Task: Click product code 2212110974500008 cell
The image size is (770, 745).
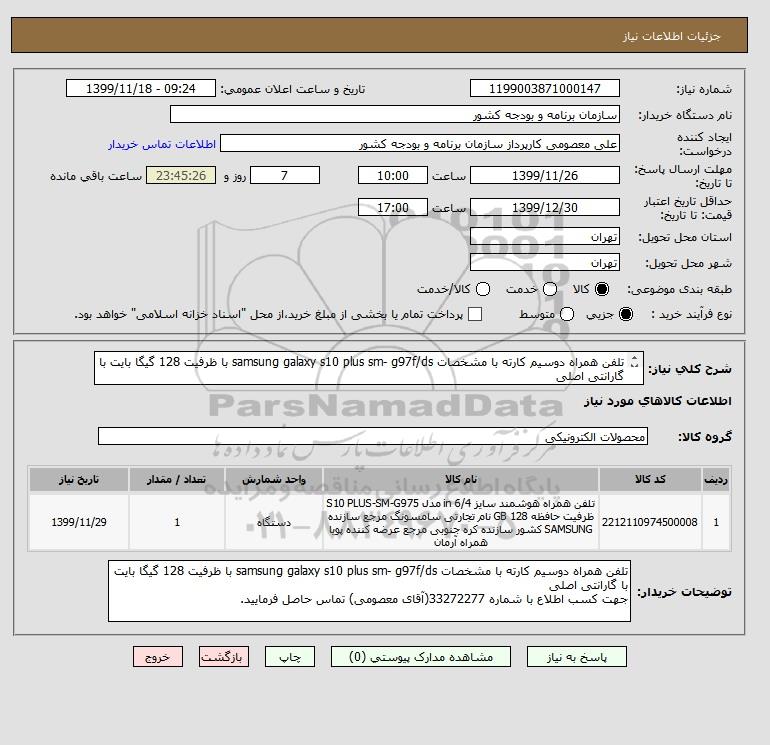Action: [650, 522]
